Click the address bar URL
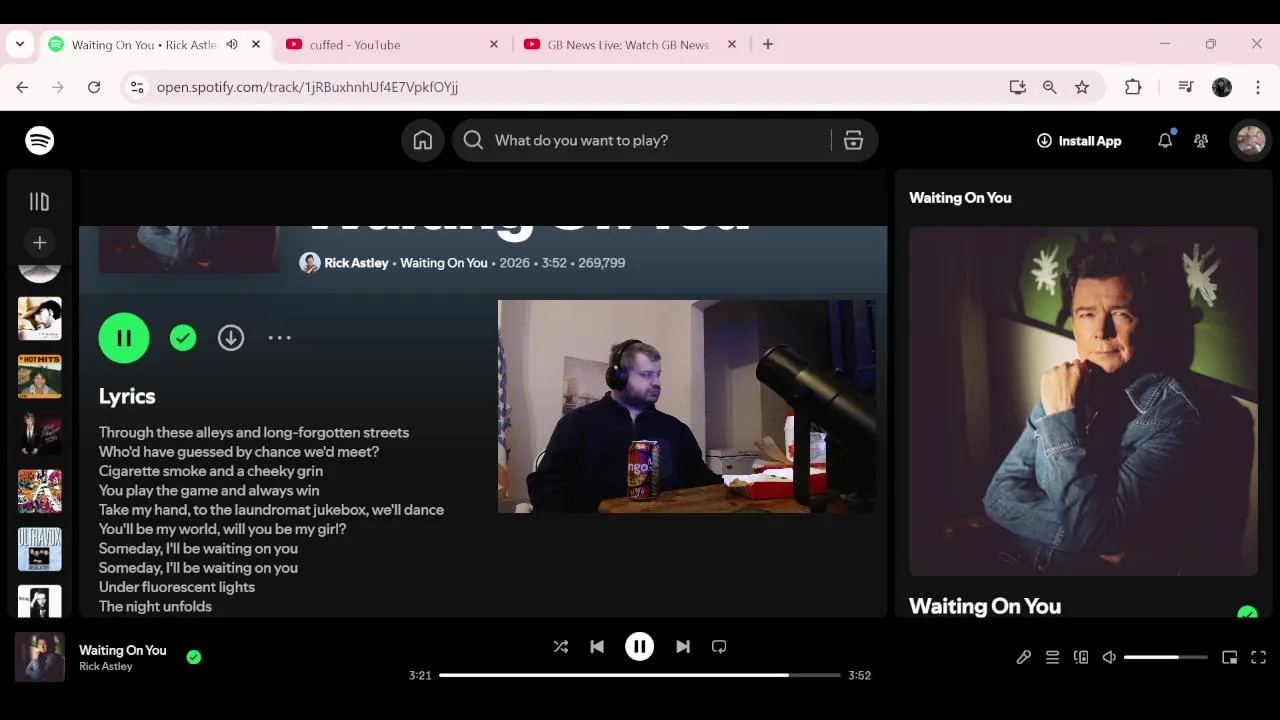This screenshot has width=1280, height=720. point(308,87)
